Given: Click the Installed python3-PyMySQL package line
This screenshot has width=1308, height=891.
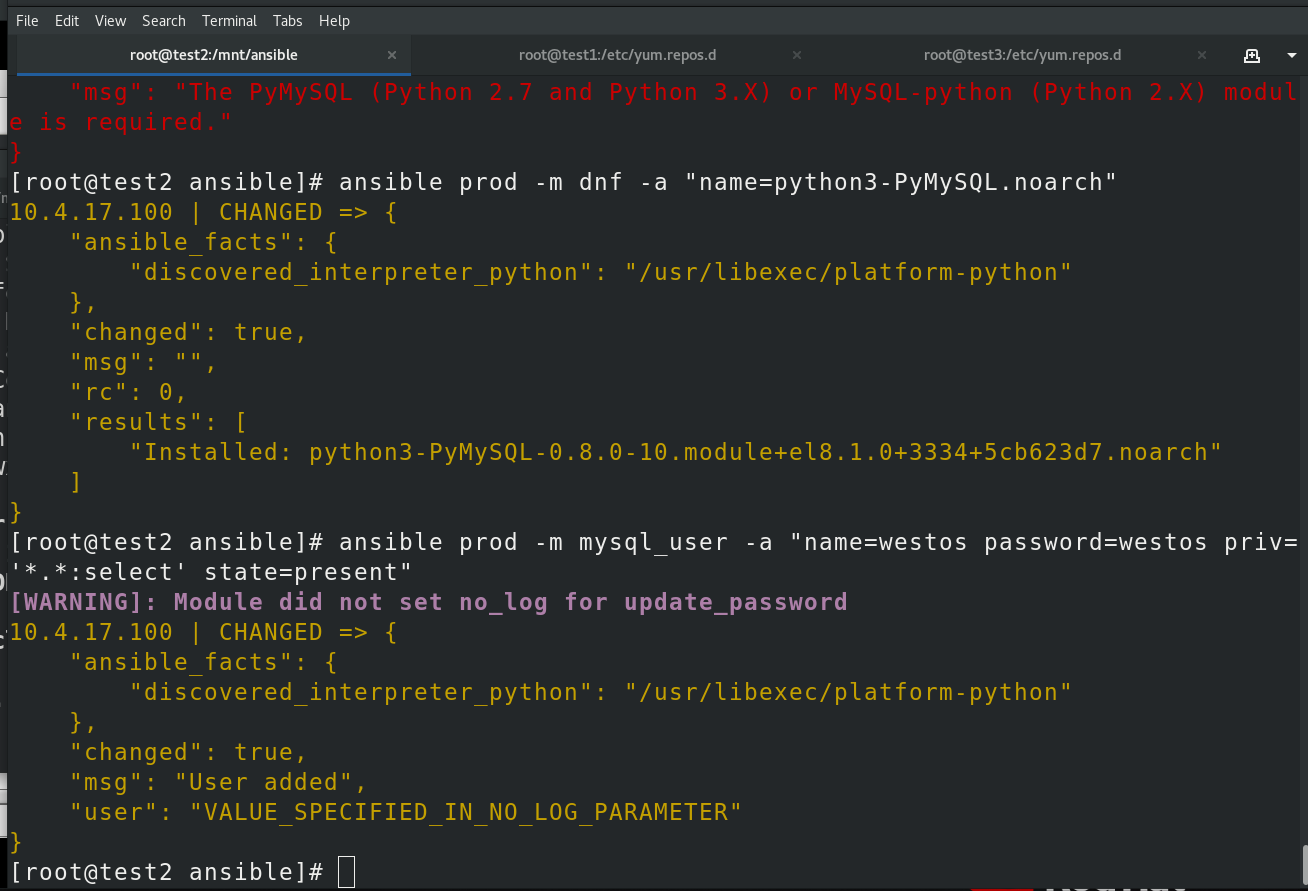Looking at the screenshot, I should point(676,452).
